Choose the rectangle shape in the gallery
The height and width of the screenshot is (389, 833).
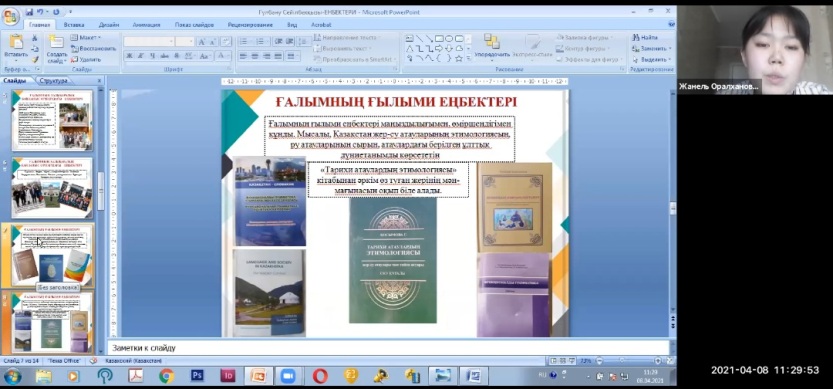tap(439, 38)
